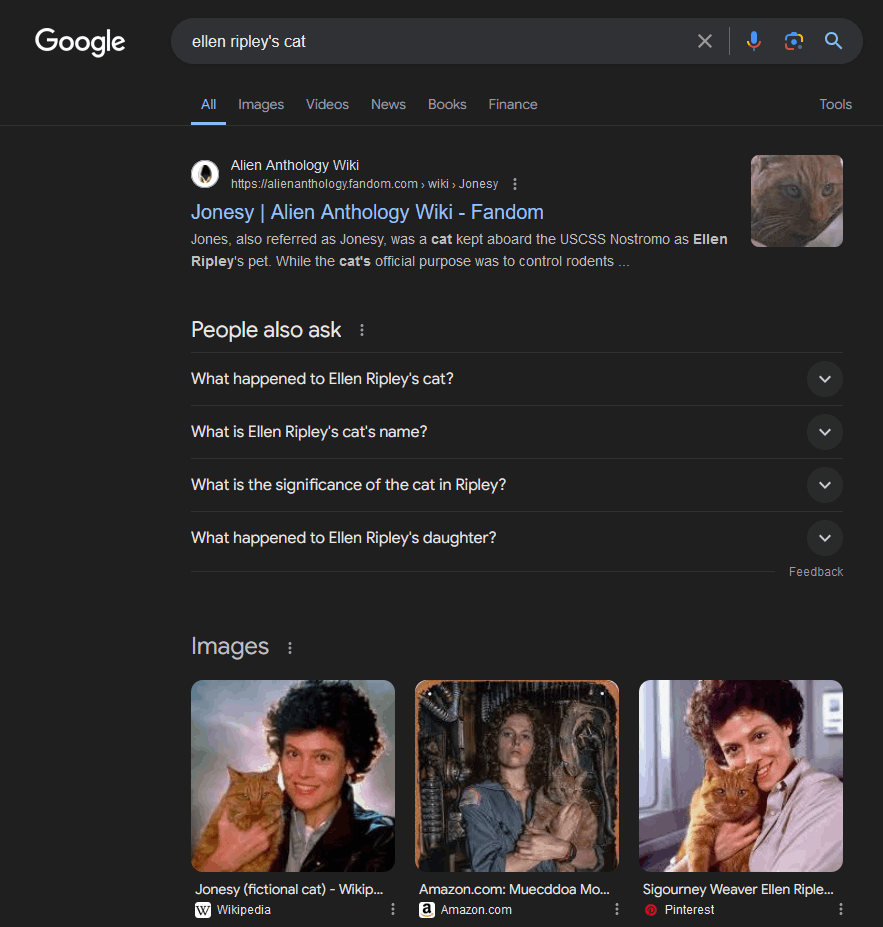883x927 pixels.
Task: Open the Wikipedia Jonesy image thumbnail
Action: [293, 776]
